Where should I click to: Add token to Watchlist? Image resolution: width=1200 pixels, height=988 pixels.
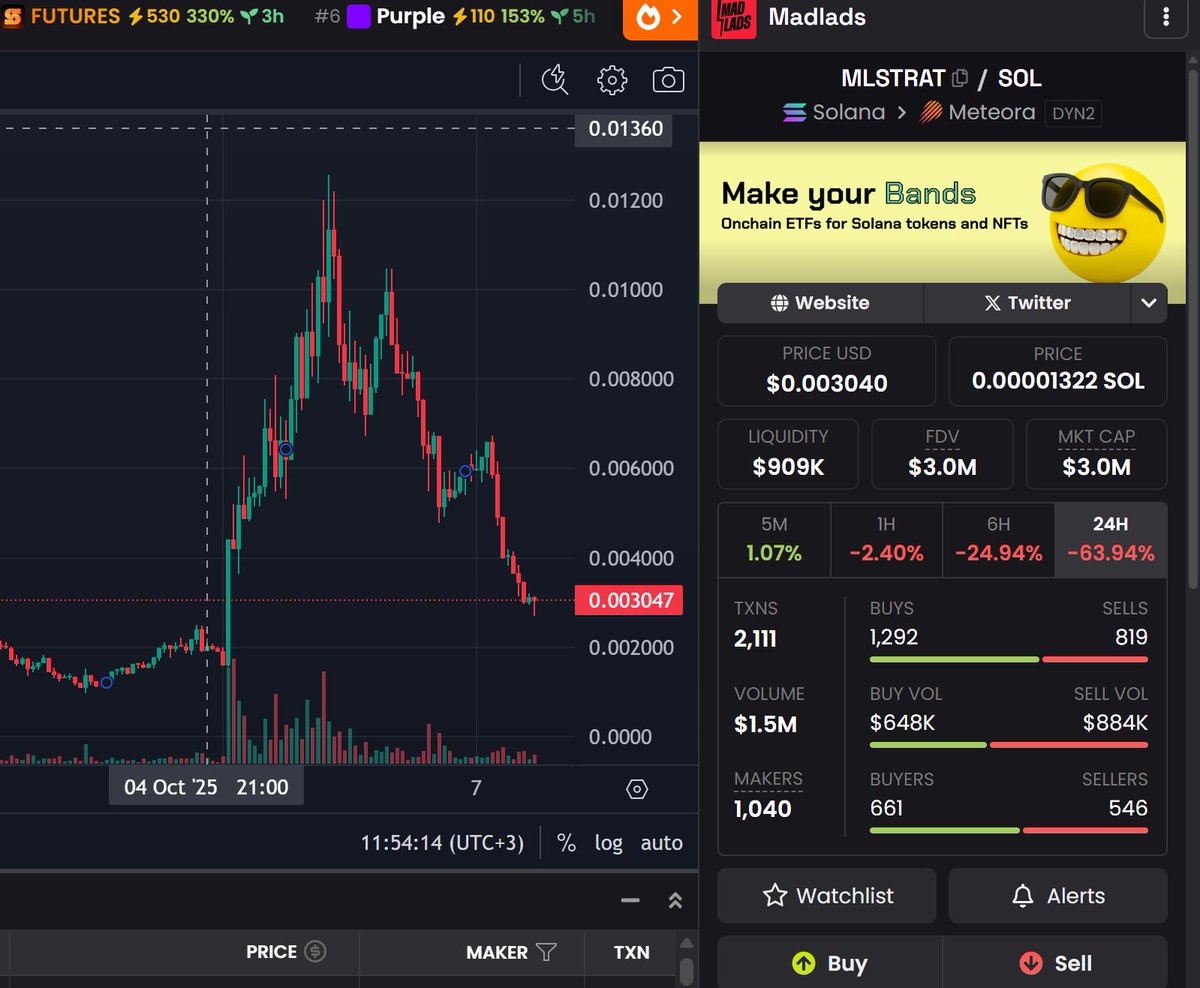[827, 896]
